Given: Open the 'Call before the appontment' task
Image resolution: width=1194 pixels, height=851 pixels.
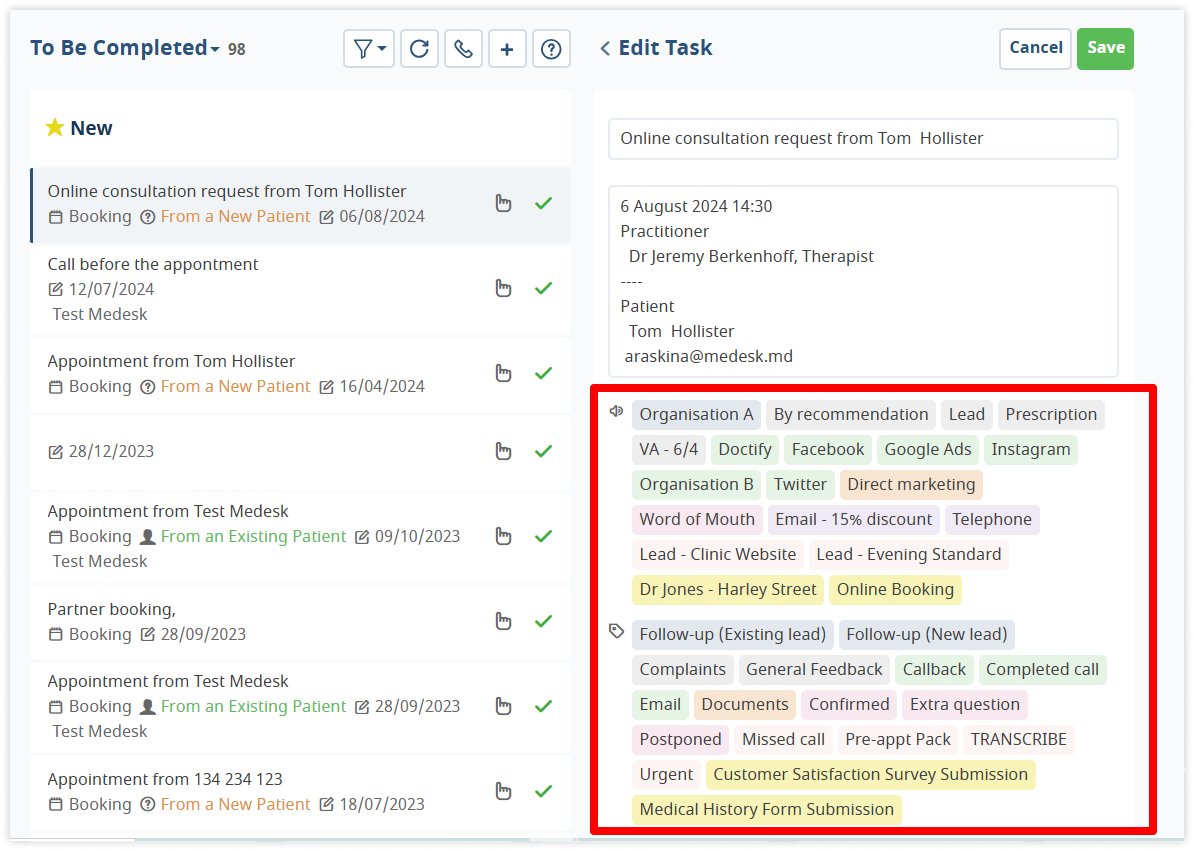Looking at the screenshot, I should click(301, 289).
